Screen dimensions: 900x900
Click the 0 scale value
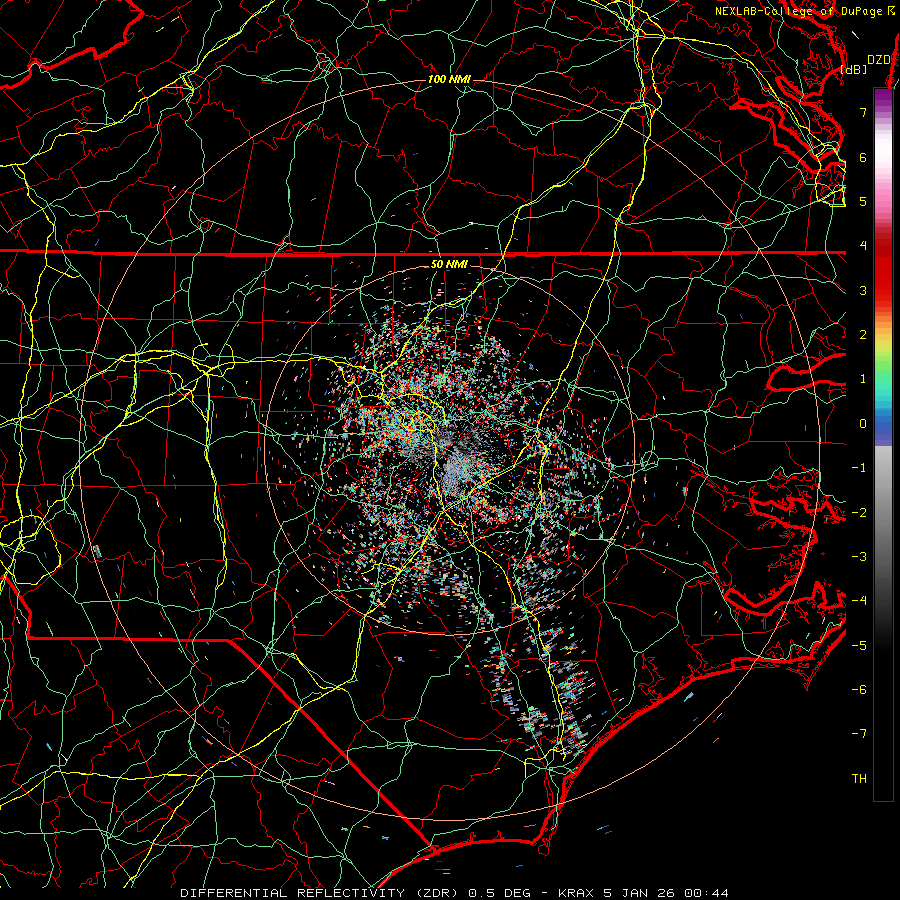tap(863, 424)
